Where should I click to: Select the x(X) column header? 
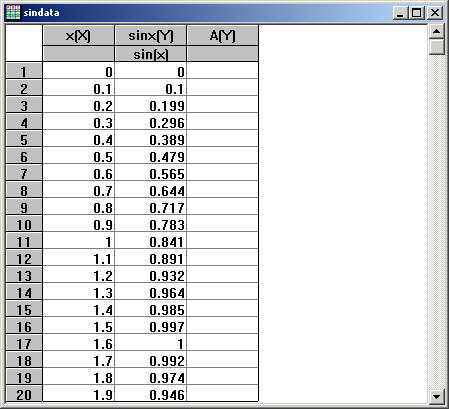tap(78, 35)
